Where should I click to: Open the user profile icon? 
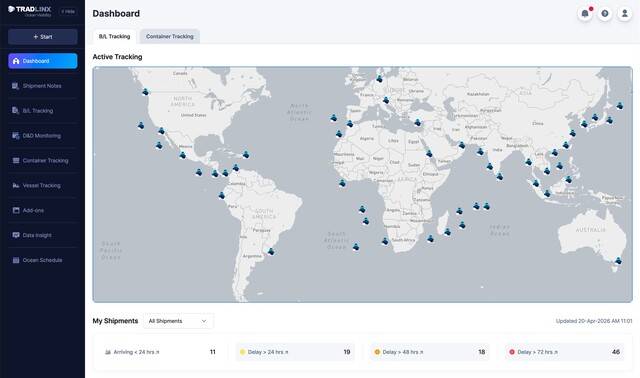(624, 13)
